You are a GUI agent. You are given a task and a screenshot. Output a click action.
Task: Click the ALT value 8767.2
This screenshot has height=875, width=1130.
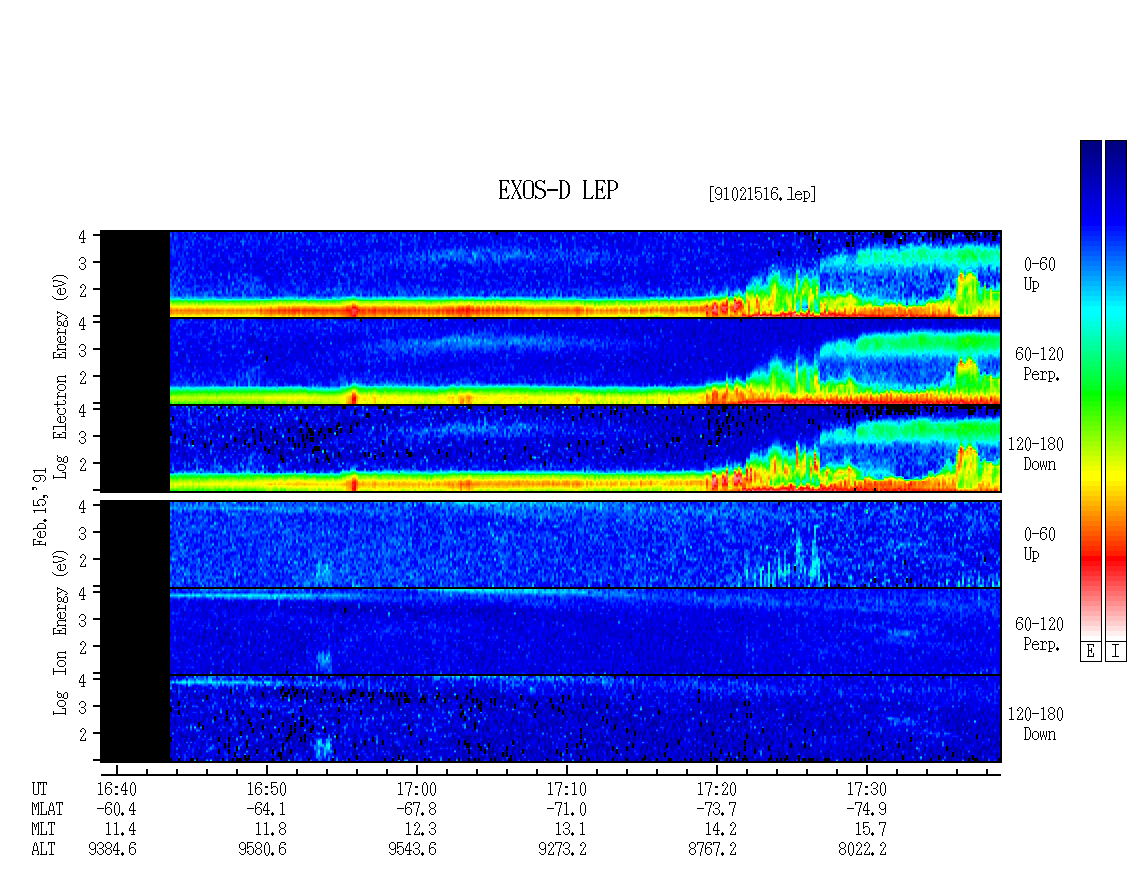(x=712, y=850)
